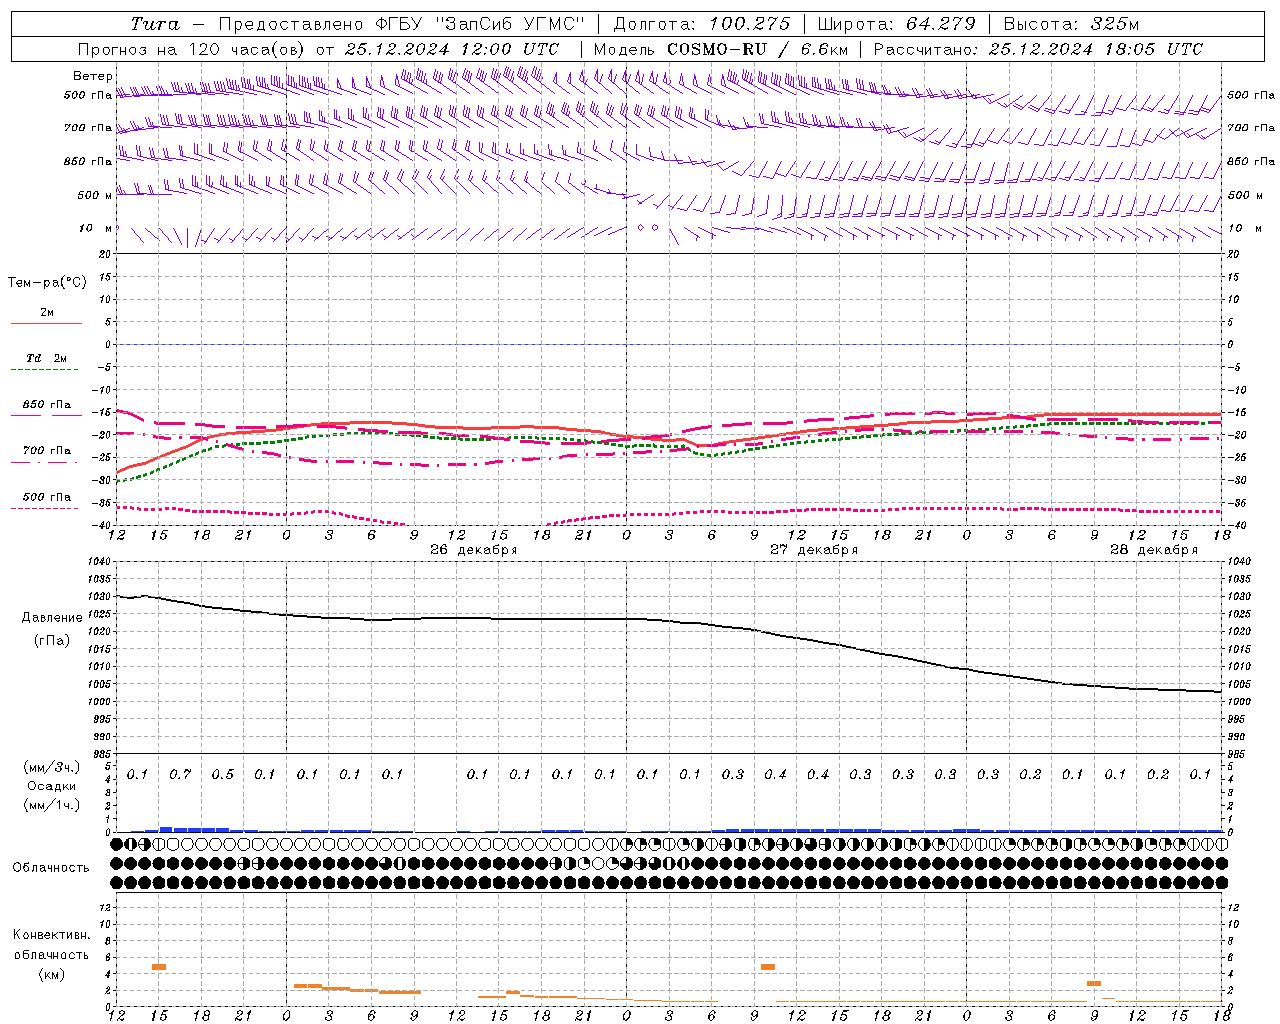Click the "27 декабря" date label
The image size is (1280, 1024).
click(x=813, y=550)
